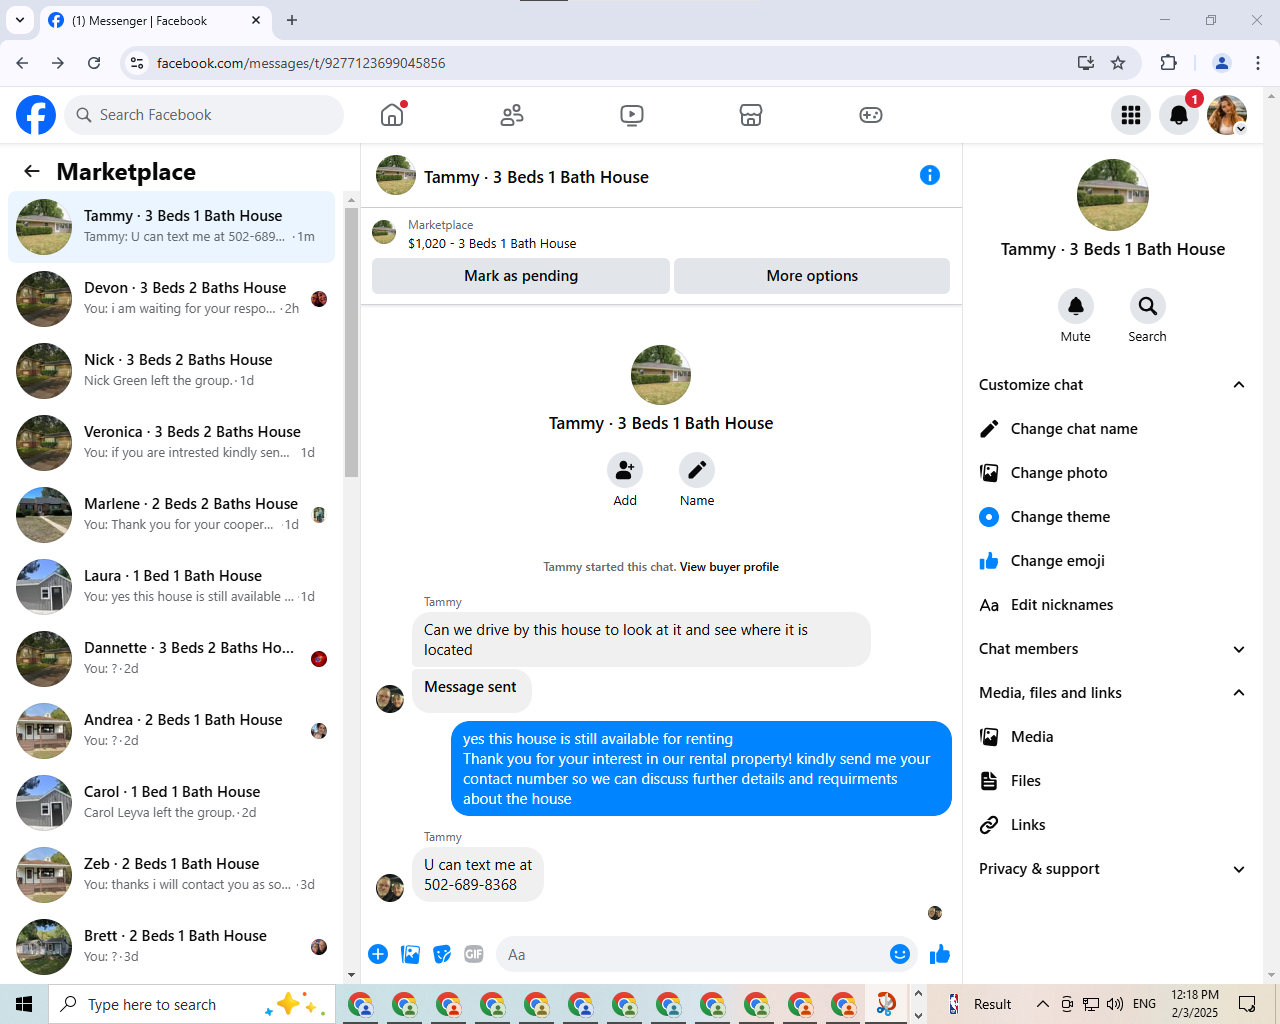The image size is (1280, 1024).
Task: Open the Chrome three-dot menu
Action: 1258,63
